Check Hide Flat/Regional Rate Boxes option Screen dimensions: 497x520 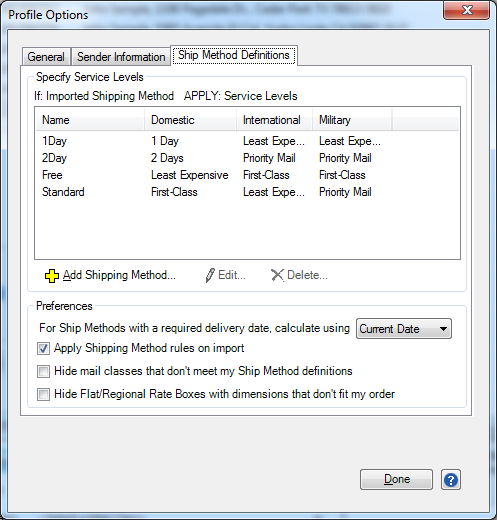[43, 394]
